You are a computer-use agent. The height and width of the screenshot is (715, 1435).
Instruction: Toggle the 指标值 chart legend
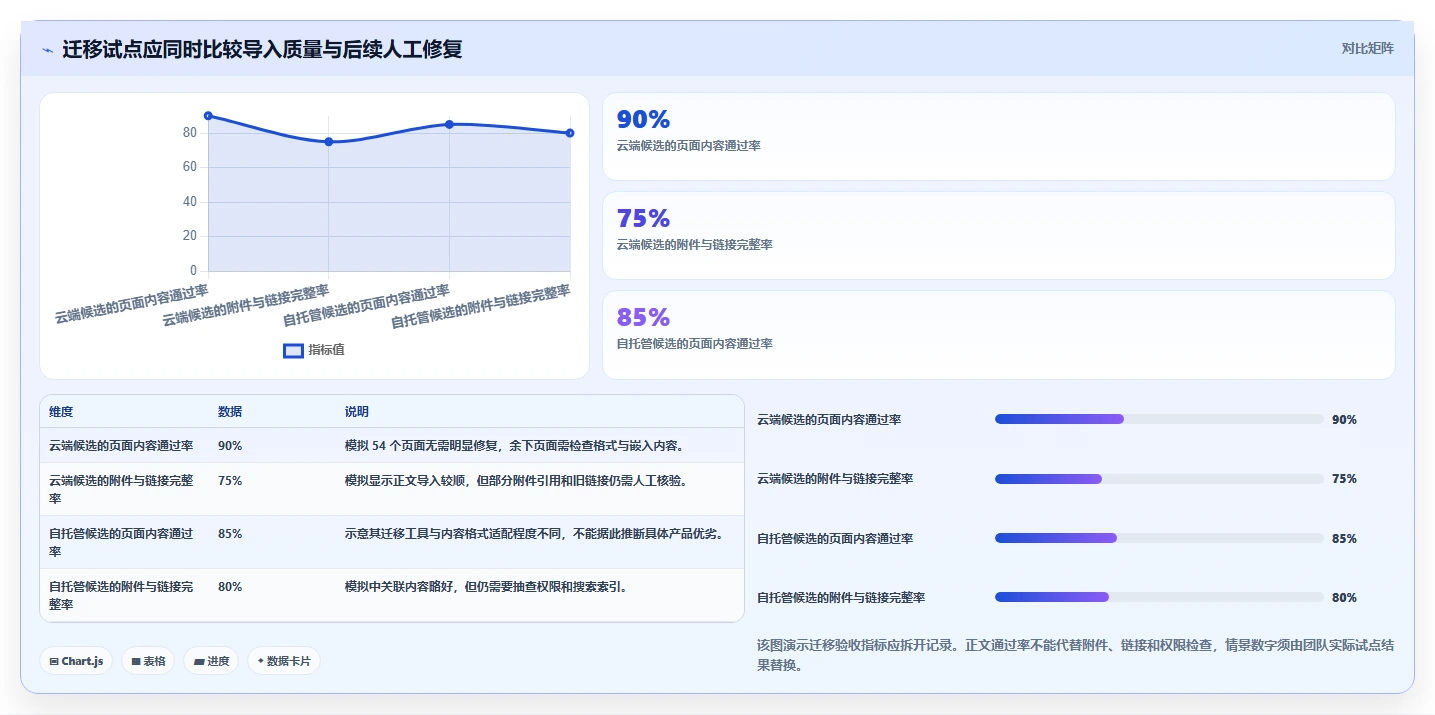314,350
